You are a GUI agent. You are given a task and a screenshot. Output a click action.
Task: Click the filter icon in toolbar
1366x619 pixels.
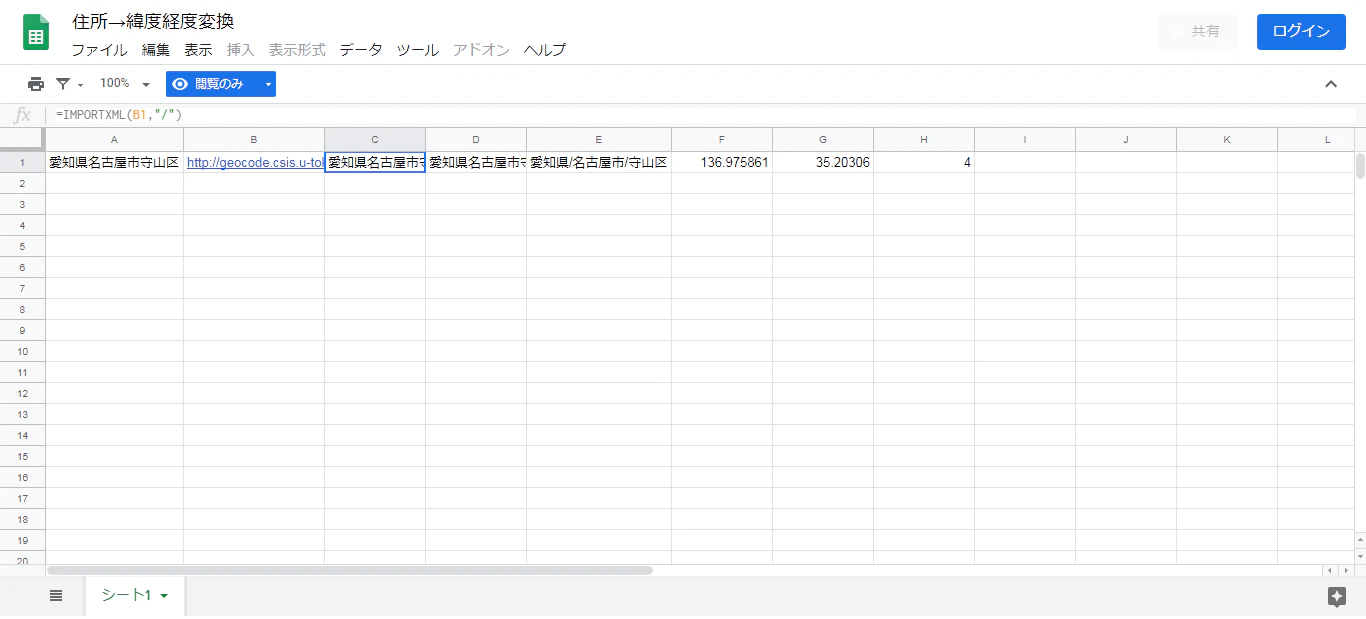[x=64, y=84]
